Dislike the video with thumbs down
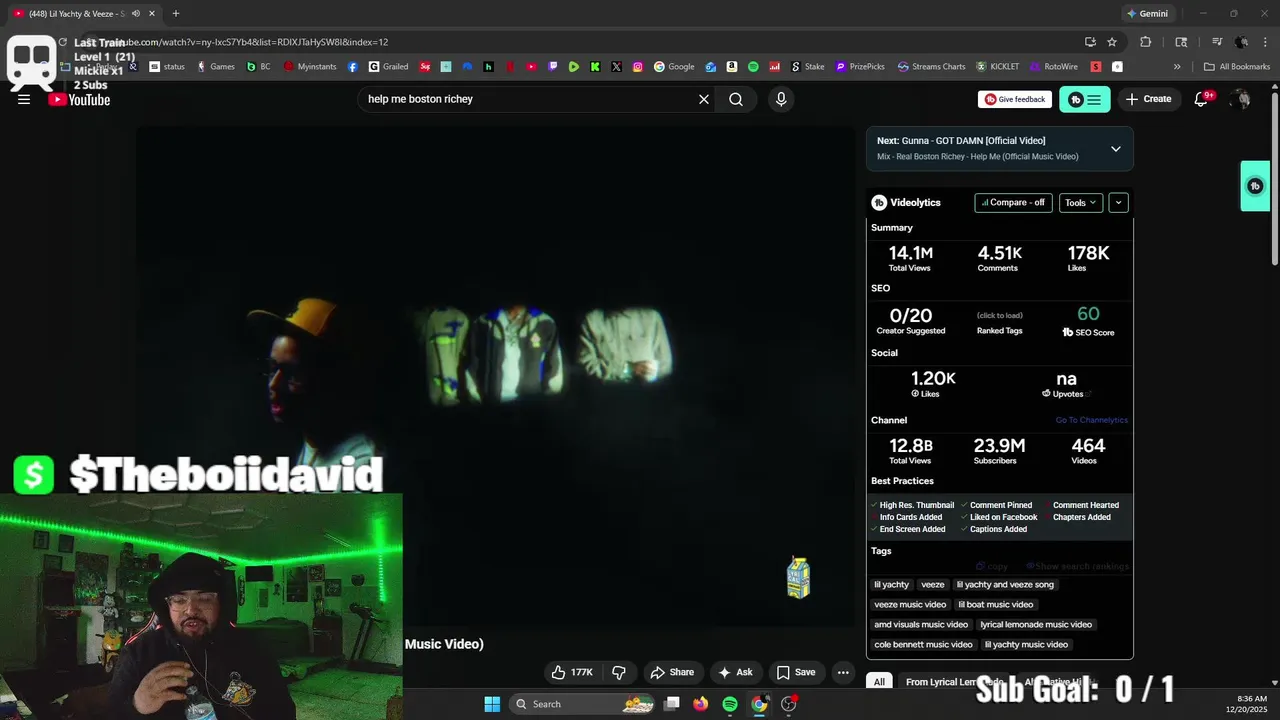Viewport: 1280px width, 720px height. (x=619, y=672)
